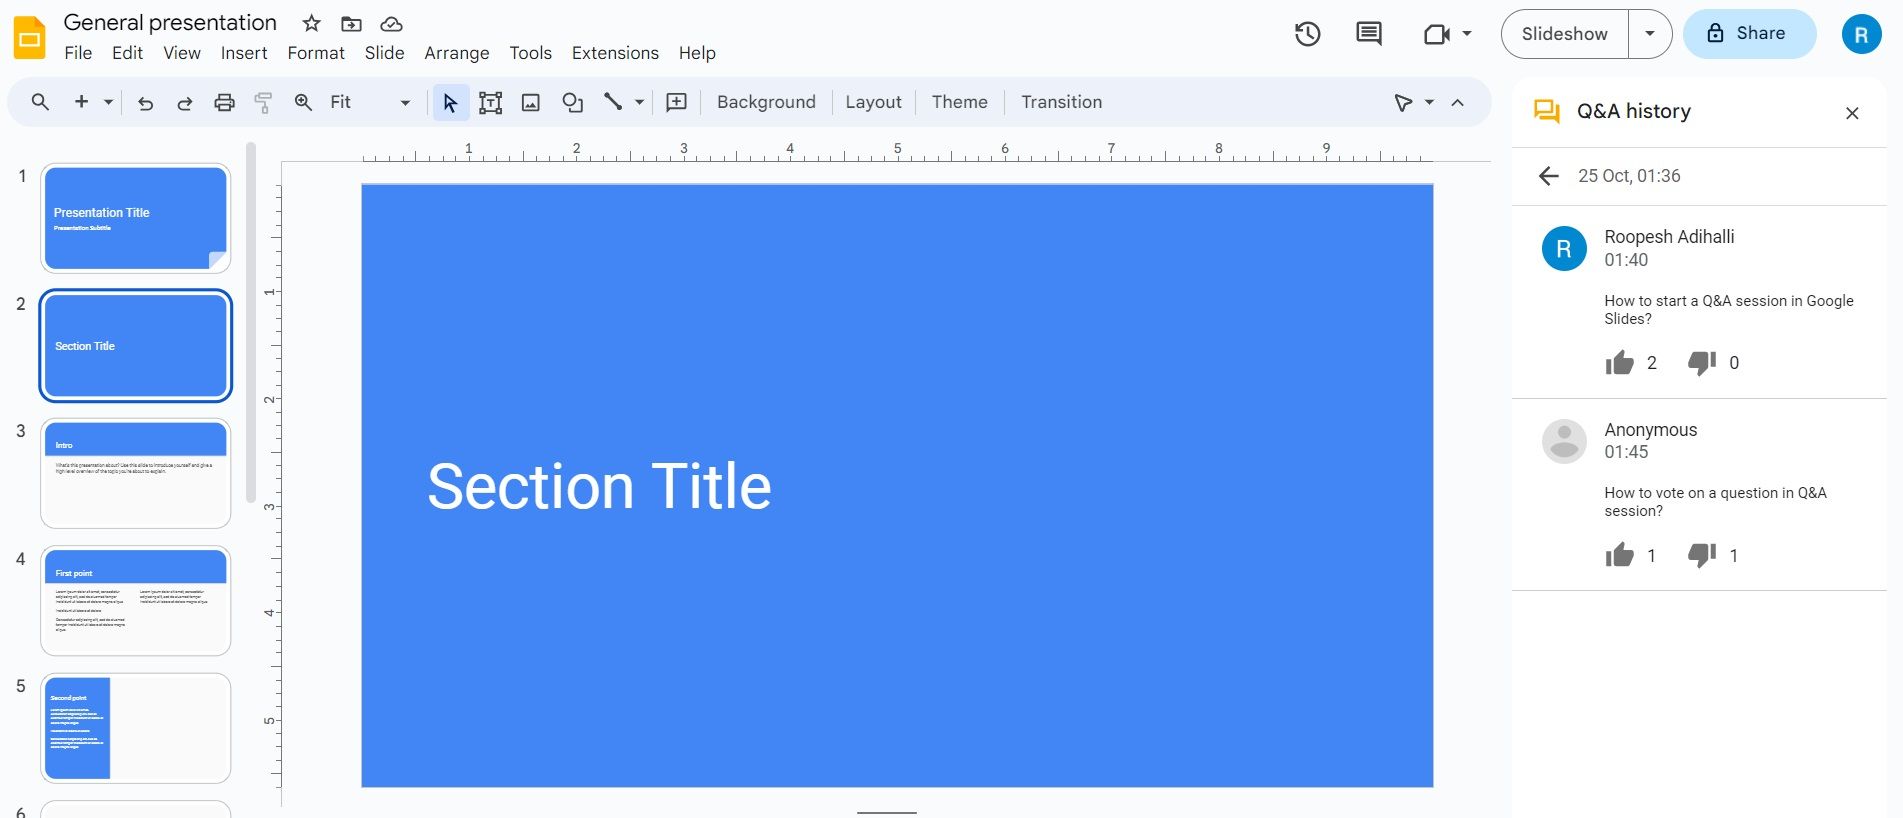
Task: Star the General presentation document
Action: click(x=311, y=23)
